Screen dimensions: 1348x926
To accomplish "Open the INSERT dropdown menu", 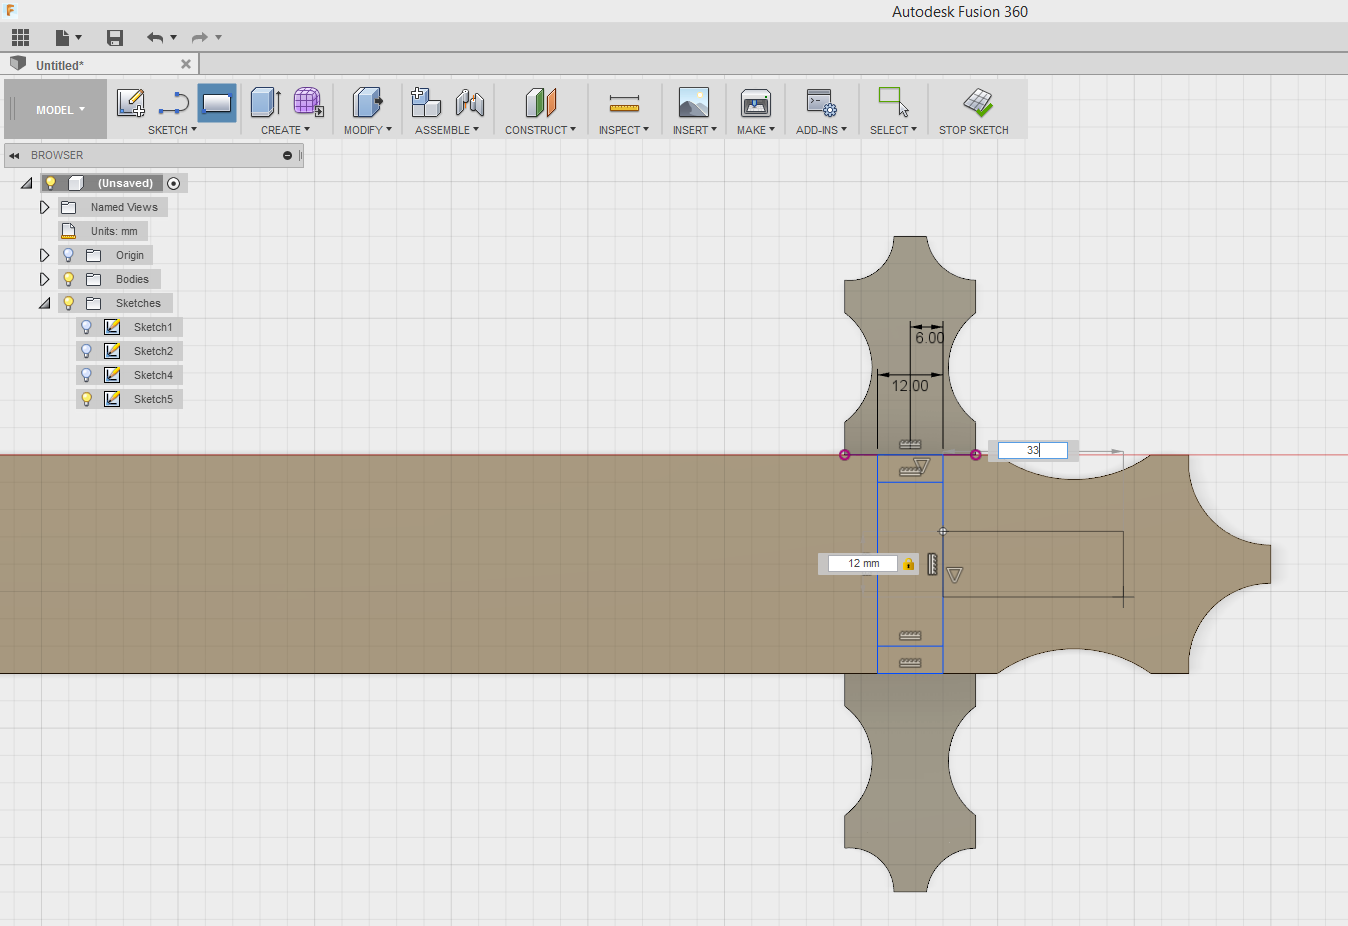I will click(x=694, y=130).
